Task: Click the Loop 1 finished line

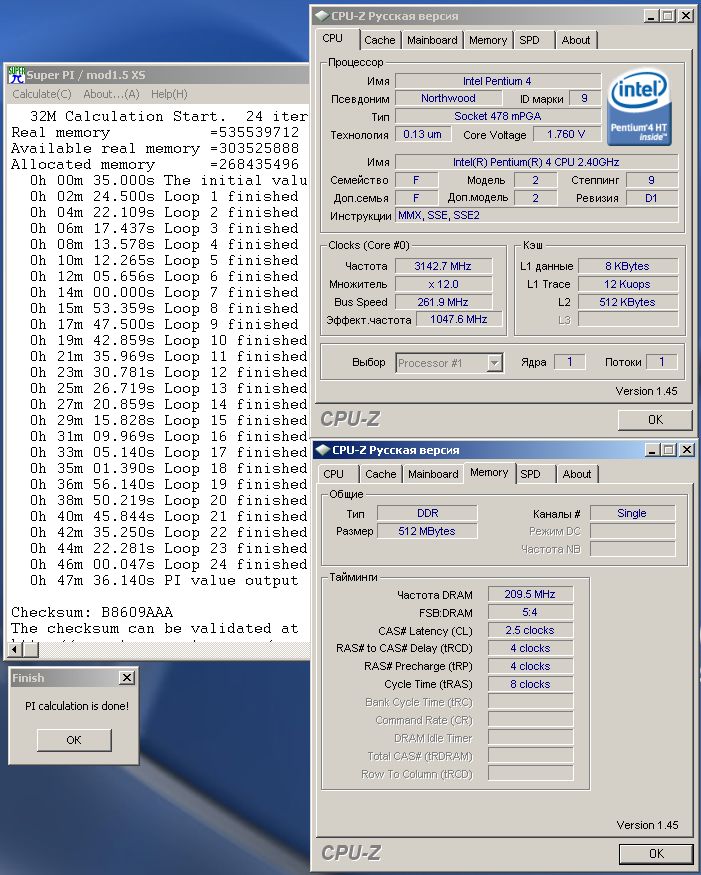Action: click(x=164, y=196)
